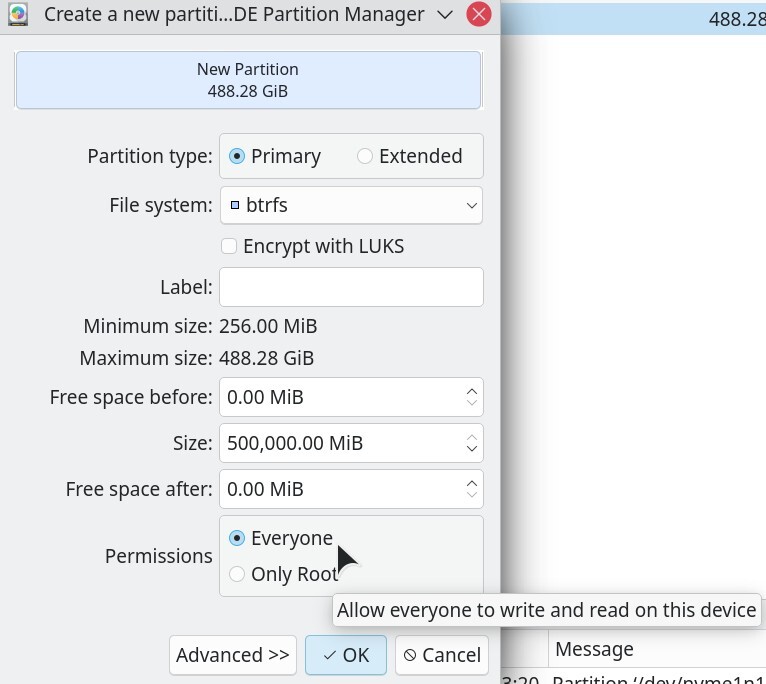The width and height of the screenshot is (766, 684).
Task: Select the Primary partition type
Action: pyautogui.click(x=237, y=156)
